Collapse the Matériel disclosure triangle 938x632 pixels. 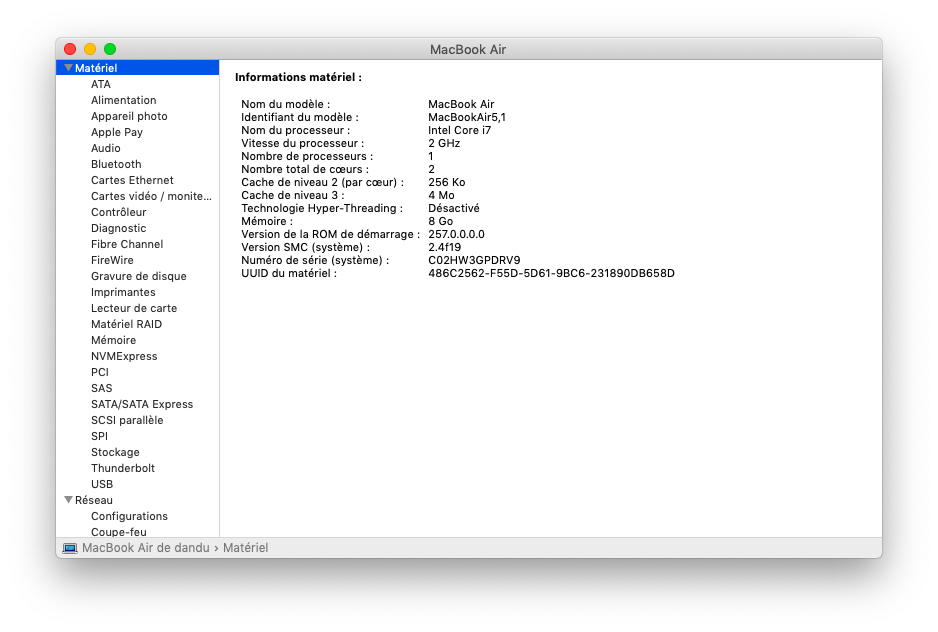coord(68,68)
